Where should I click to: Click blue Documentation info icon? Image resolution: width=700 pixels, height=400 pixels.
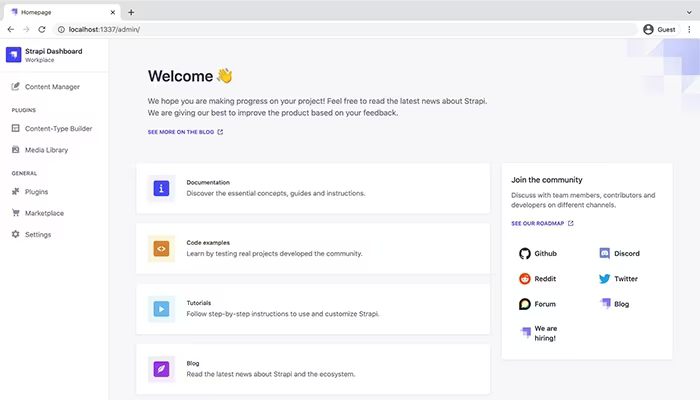click(161, 188)
